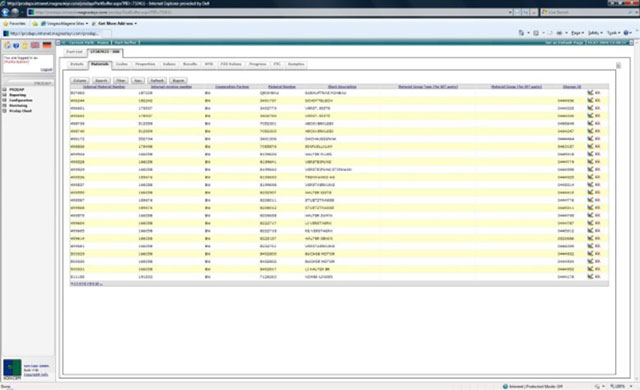Click Set as Default Page link

click(x=564, y=42)
